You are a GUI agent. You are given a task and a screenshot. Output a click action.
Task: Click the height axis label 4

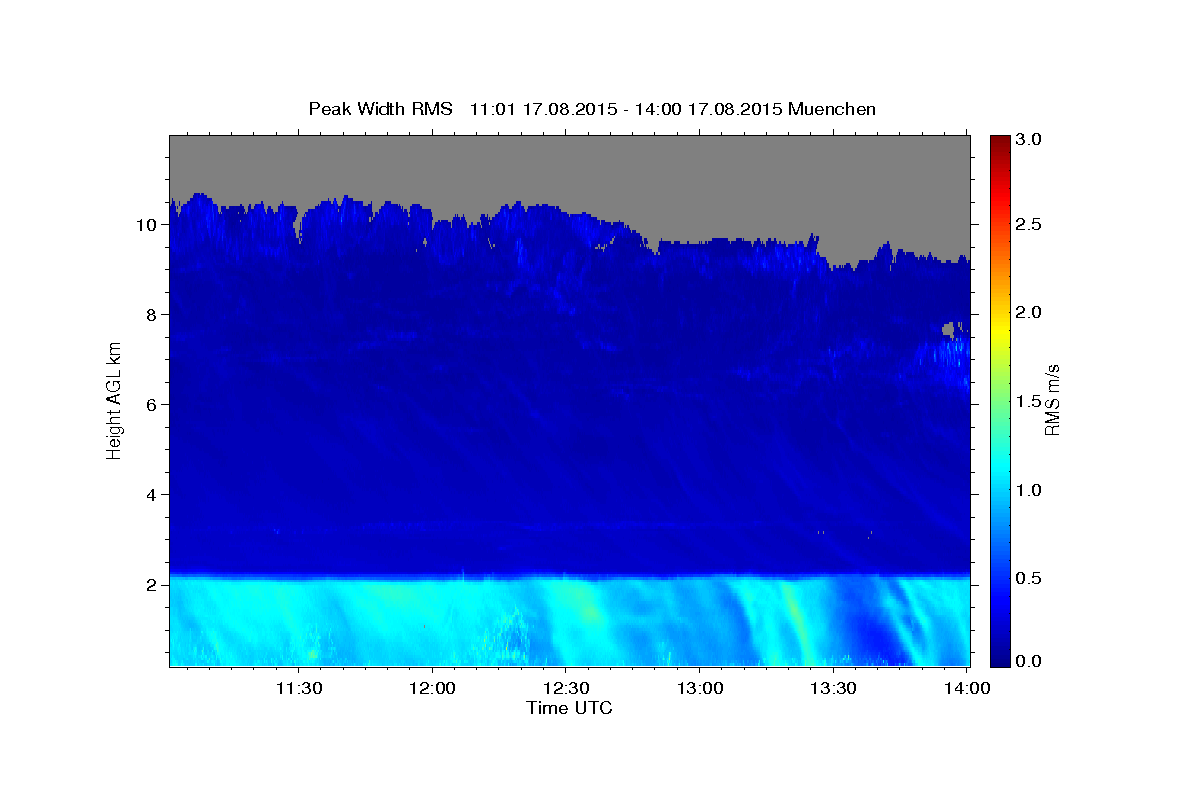[153, 495]
